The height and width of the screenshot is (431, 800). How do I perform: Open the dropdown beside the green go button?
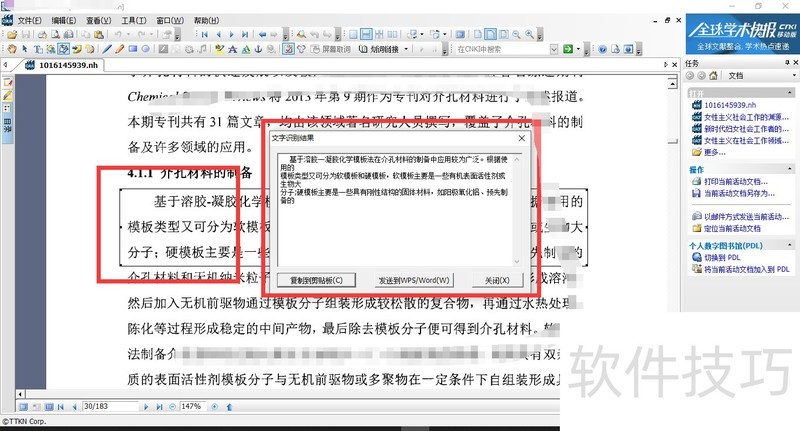coord(578,49)
